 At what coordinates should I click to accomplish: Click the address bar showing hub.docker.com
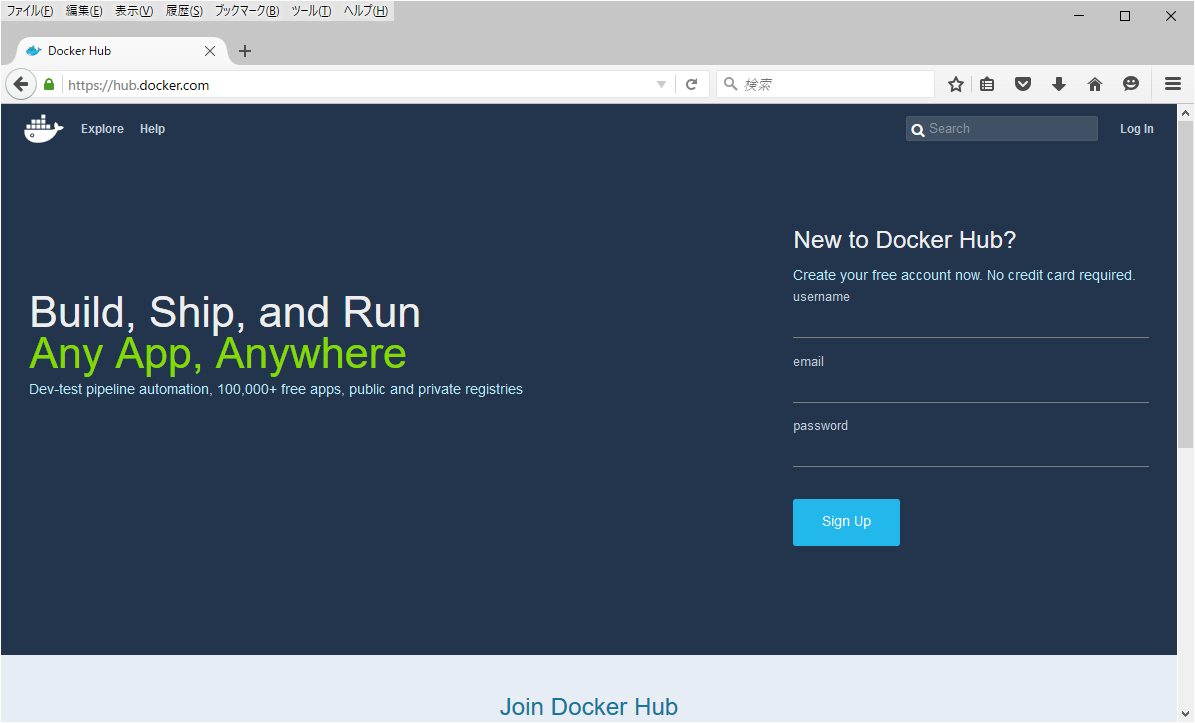coord(358,85)
